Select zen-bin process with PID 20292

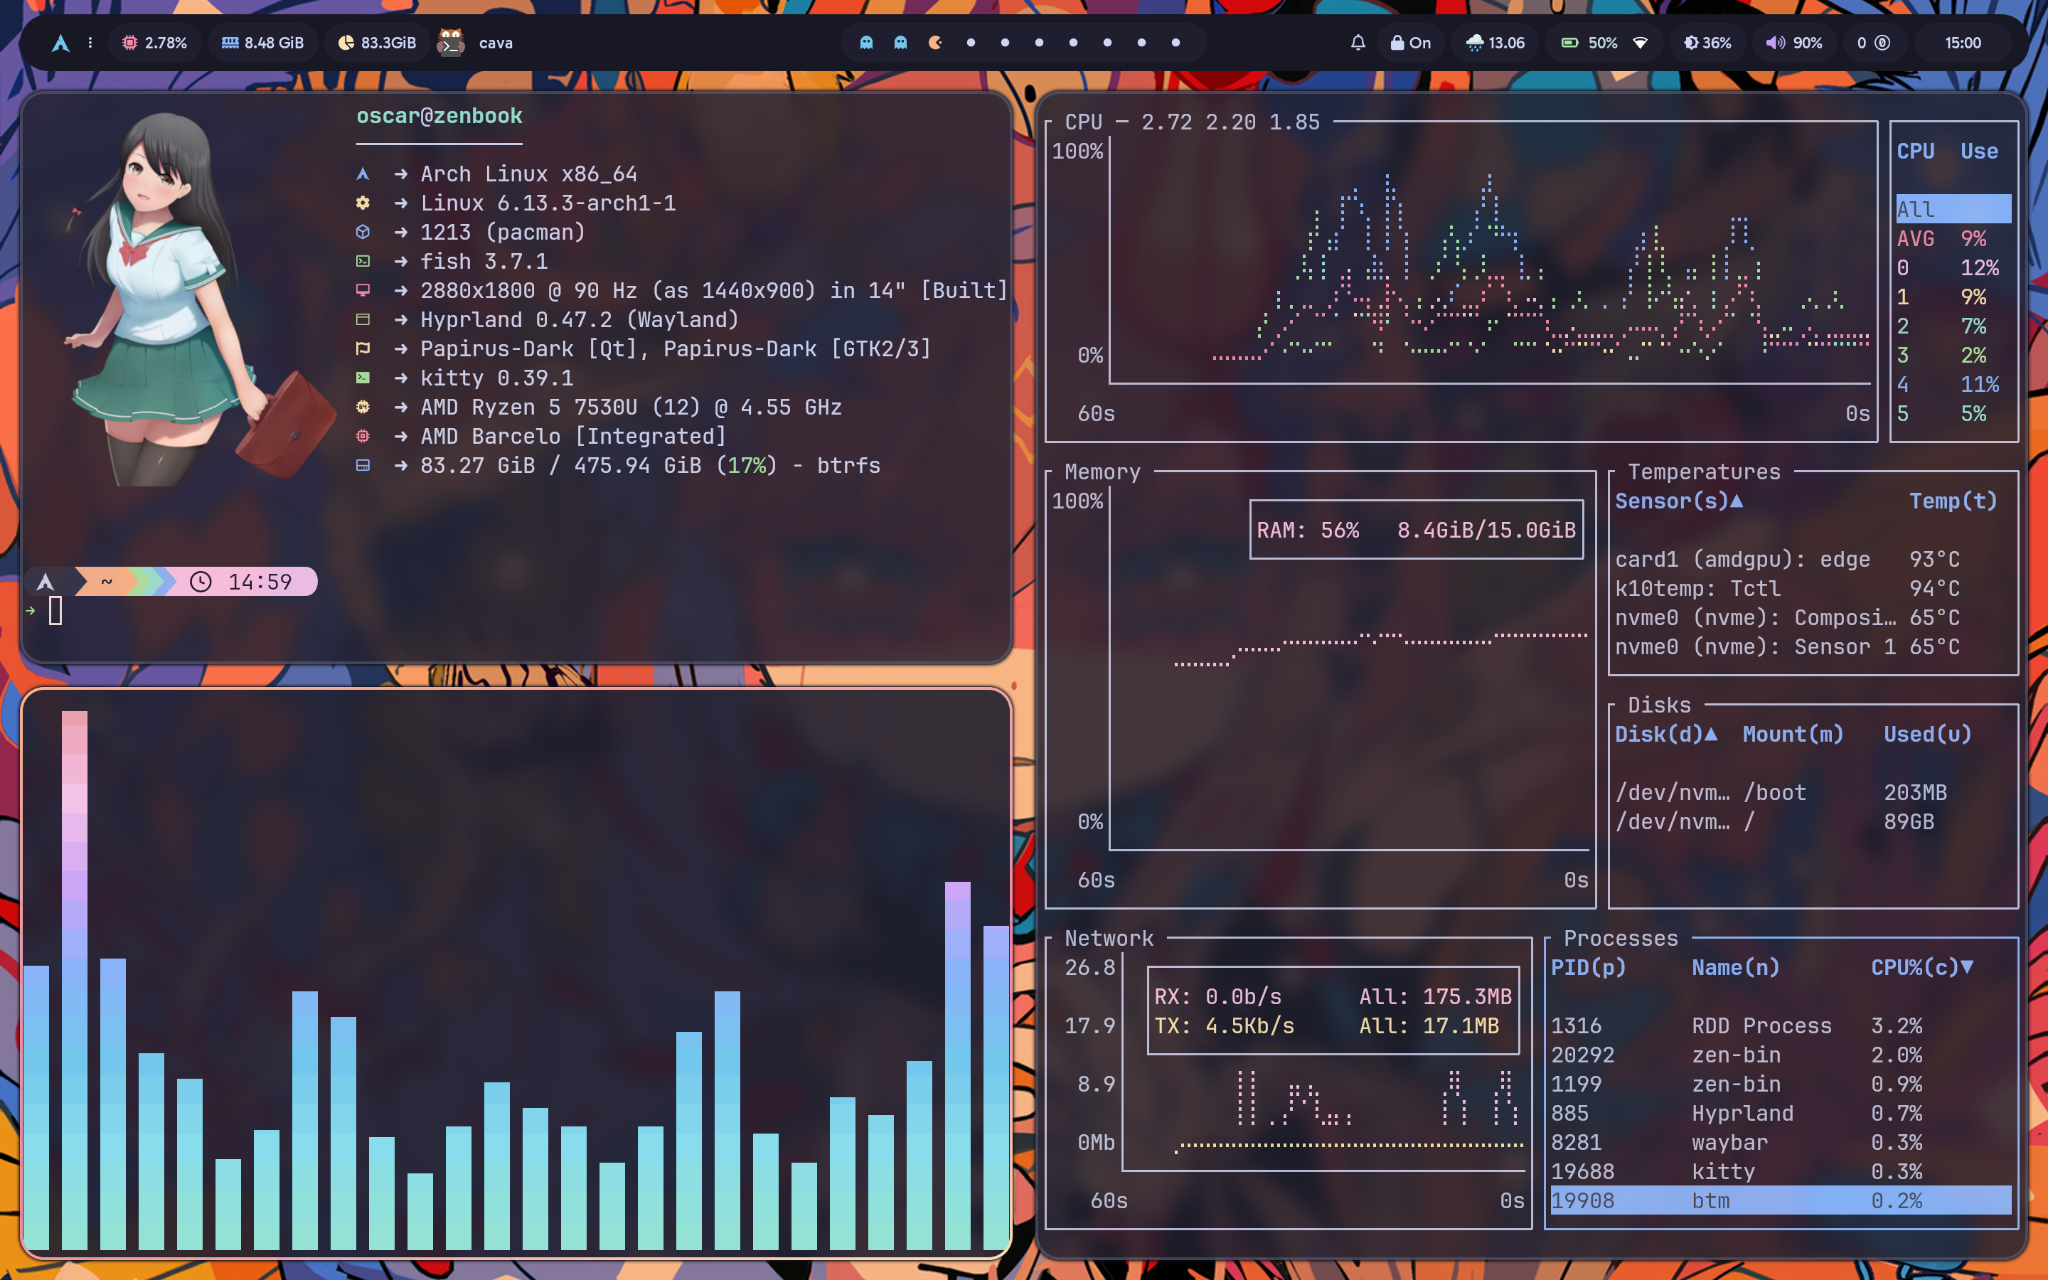click(1781, 1055)
